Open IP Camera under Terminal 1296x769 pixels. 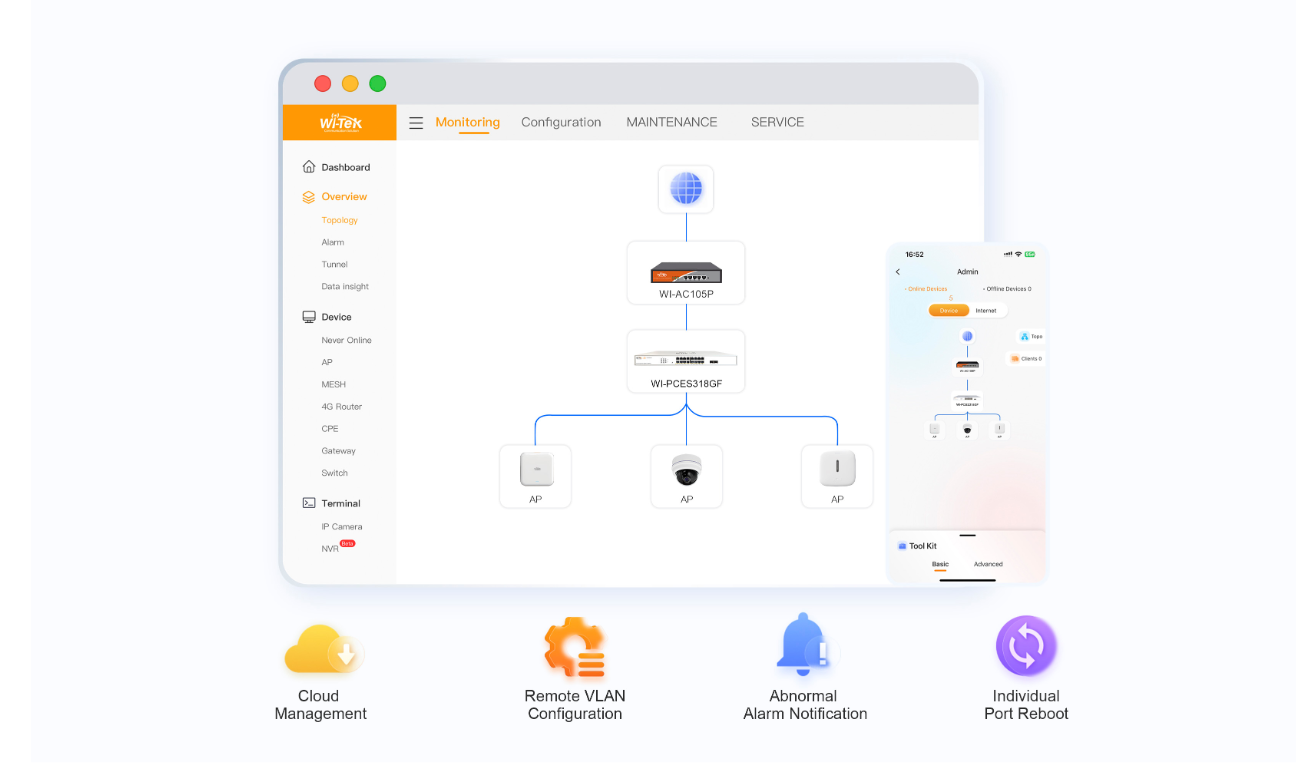tap(342, 526)
